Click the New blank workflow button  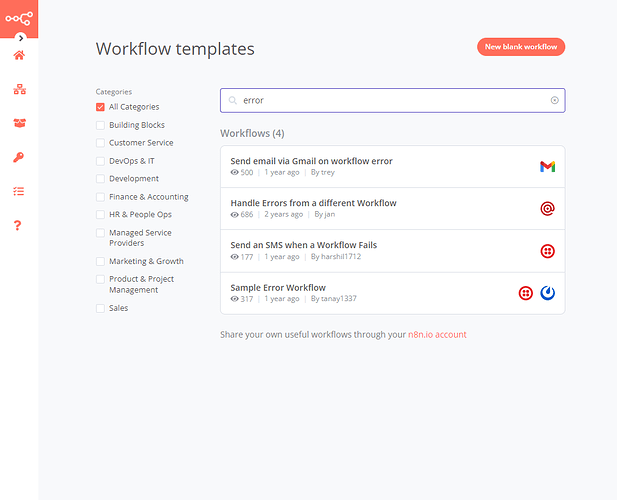click(521, 47)
